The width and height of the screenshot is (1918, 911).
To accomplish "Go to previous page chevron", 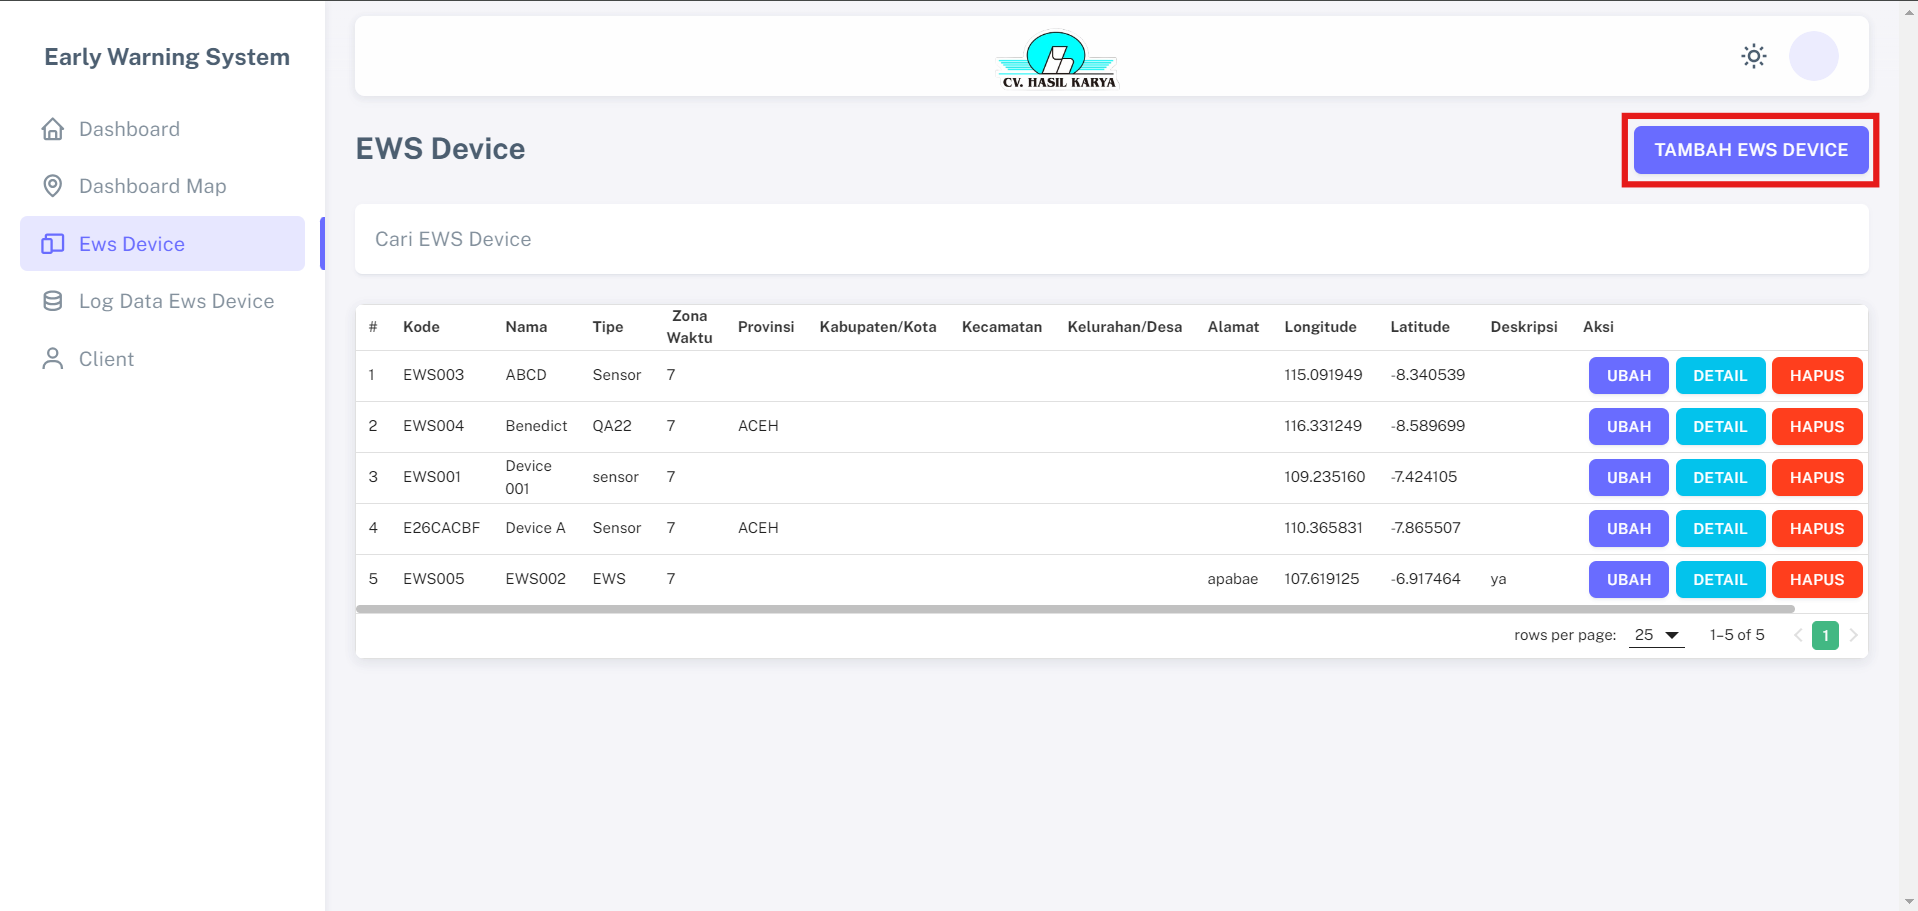I will 1798,635.
